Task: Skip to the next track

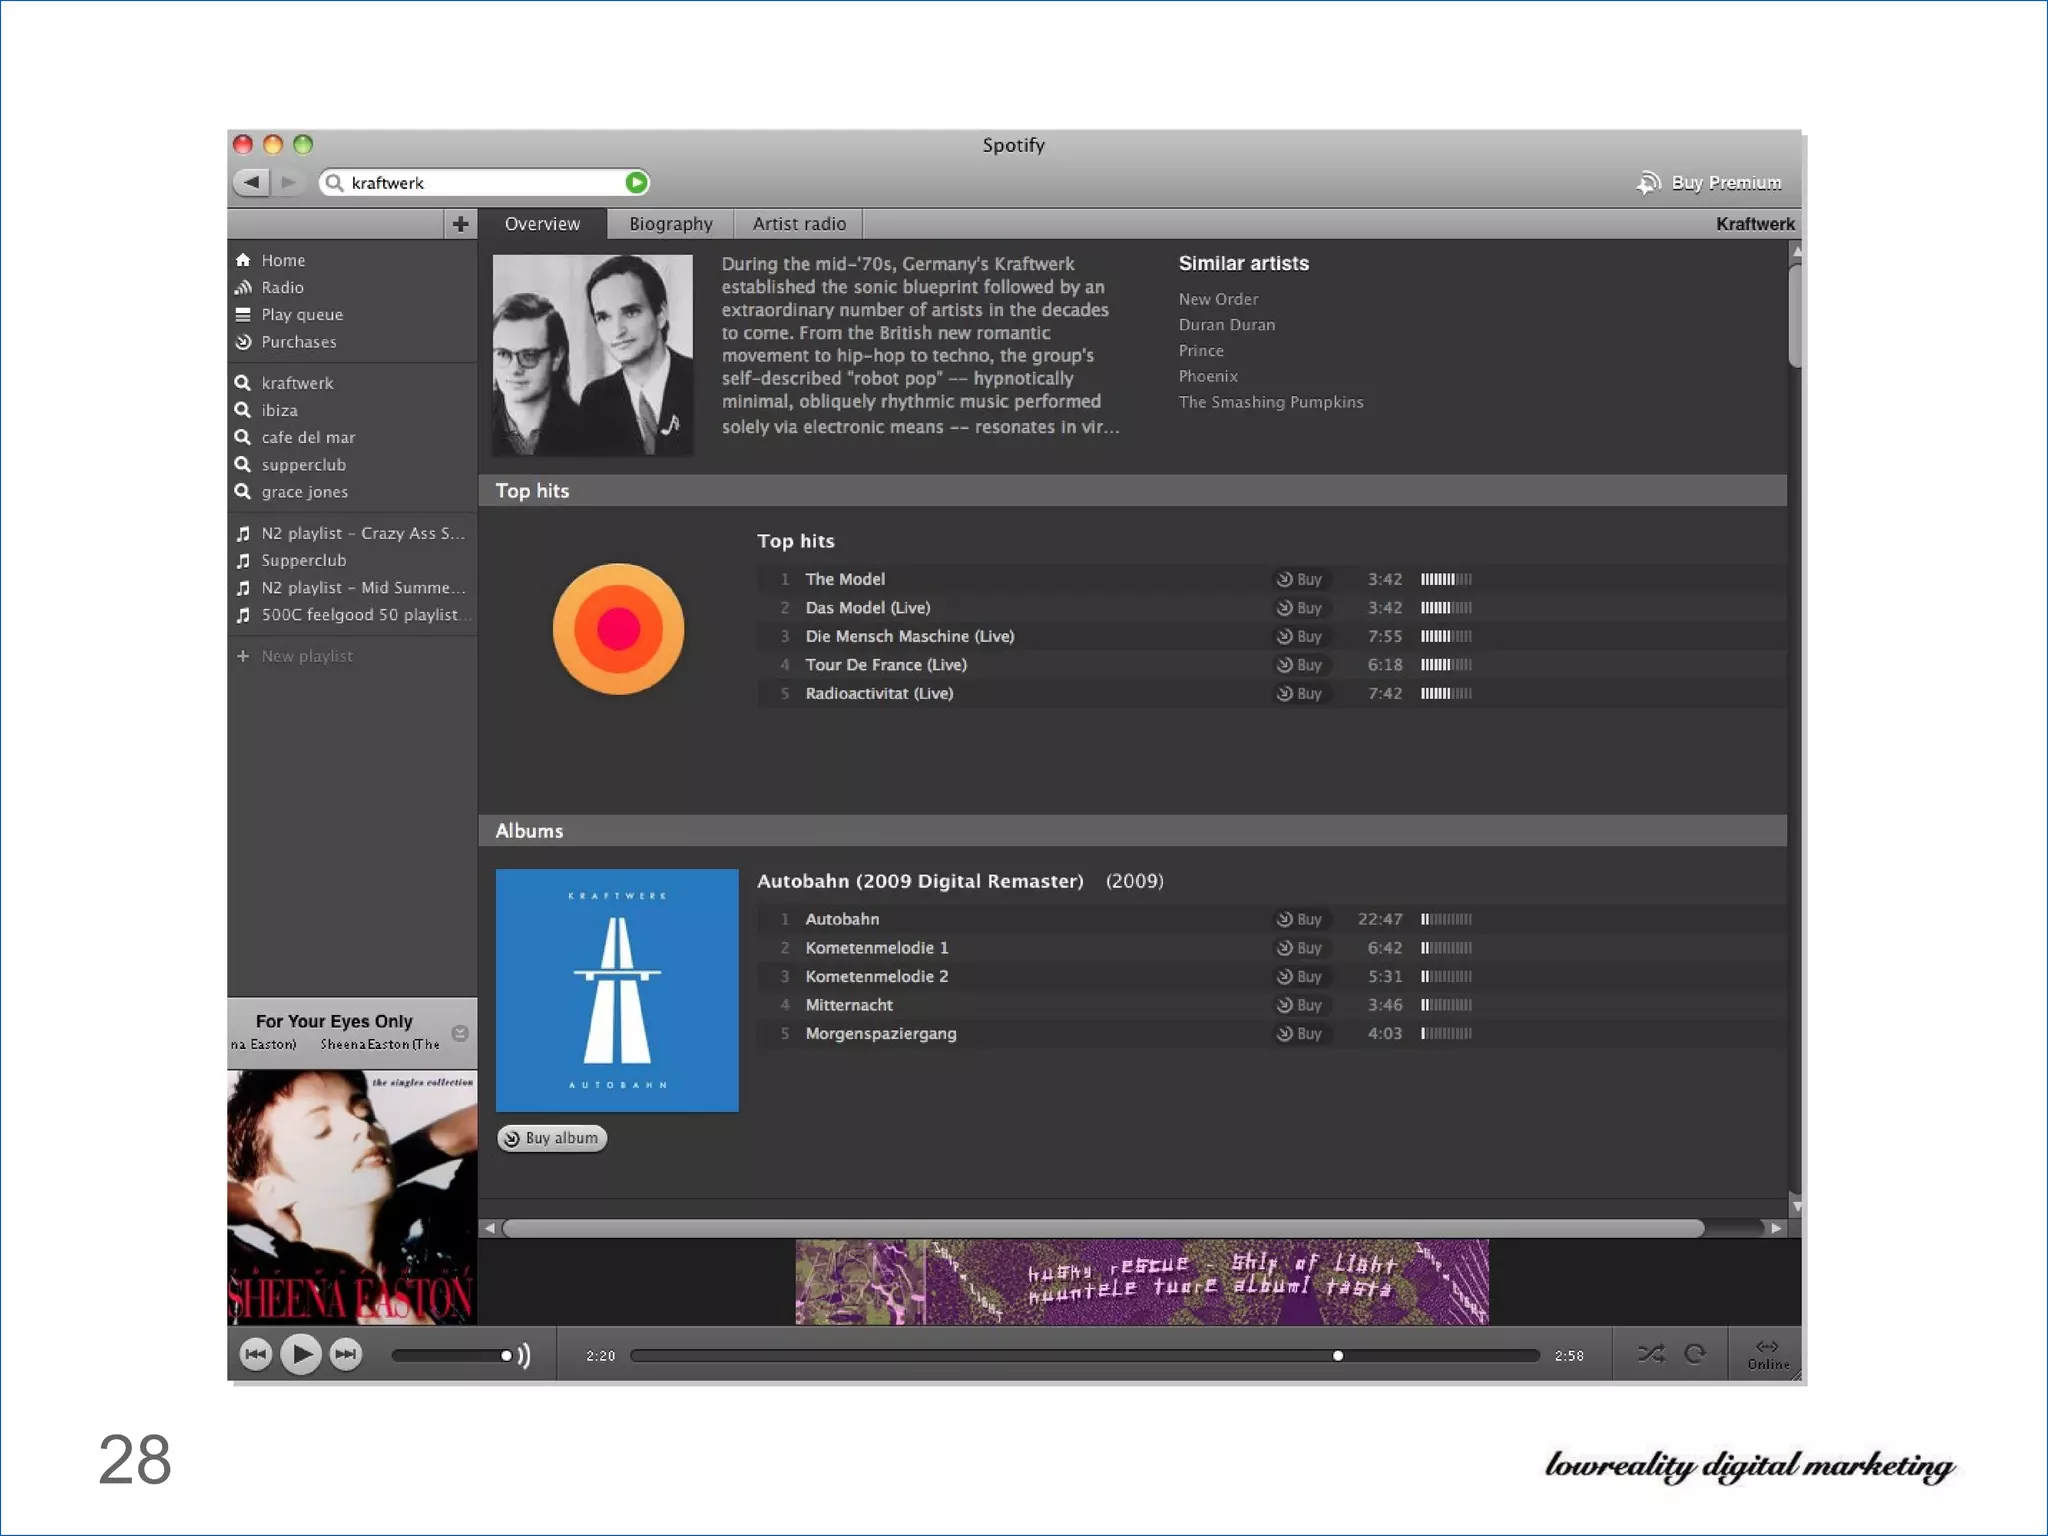Action: coord(346,1355)
